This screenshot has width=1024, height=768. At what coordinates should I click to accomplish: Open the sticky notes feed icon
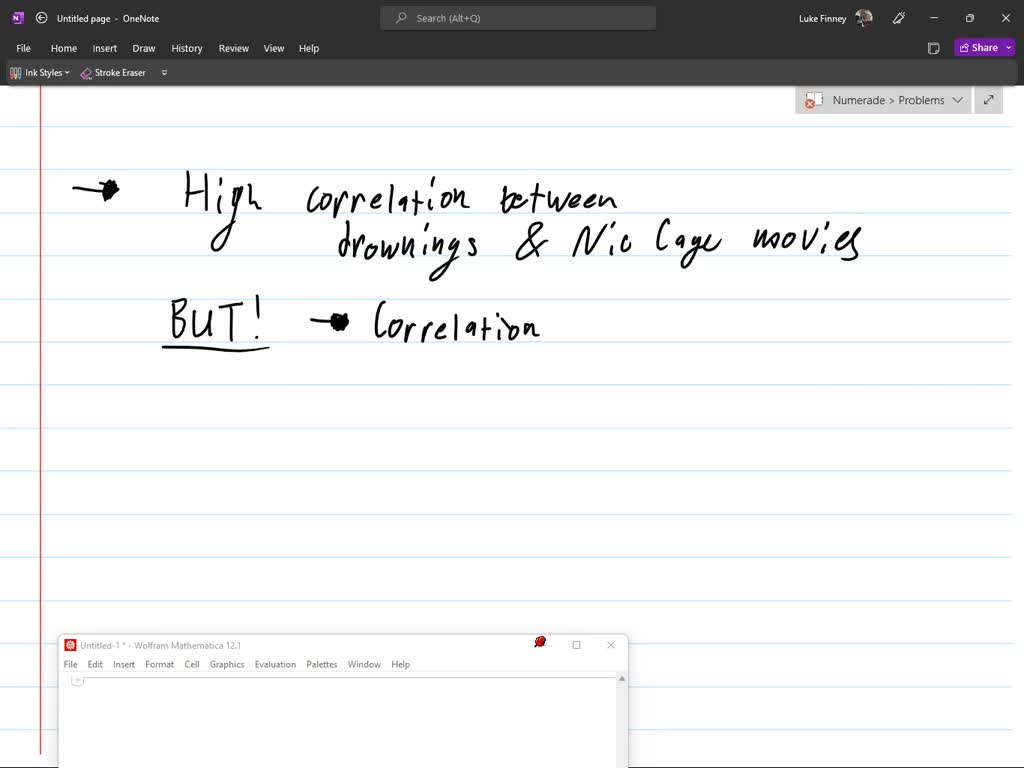(x=933, y=48)
